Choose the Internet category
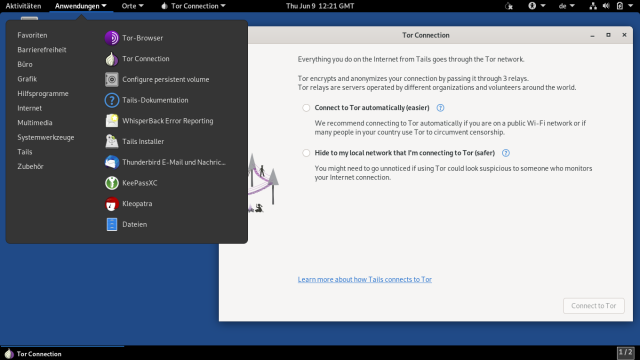 (29, 108)
